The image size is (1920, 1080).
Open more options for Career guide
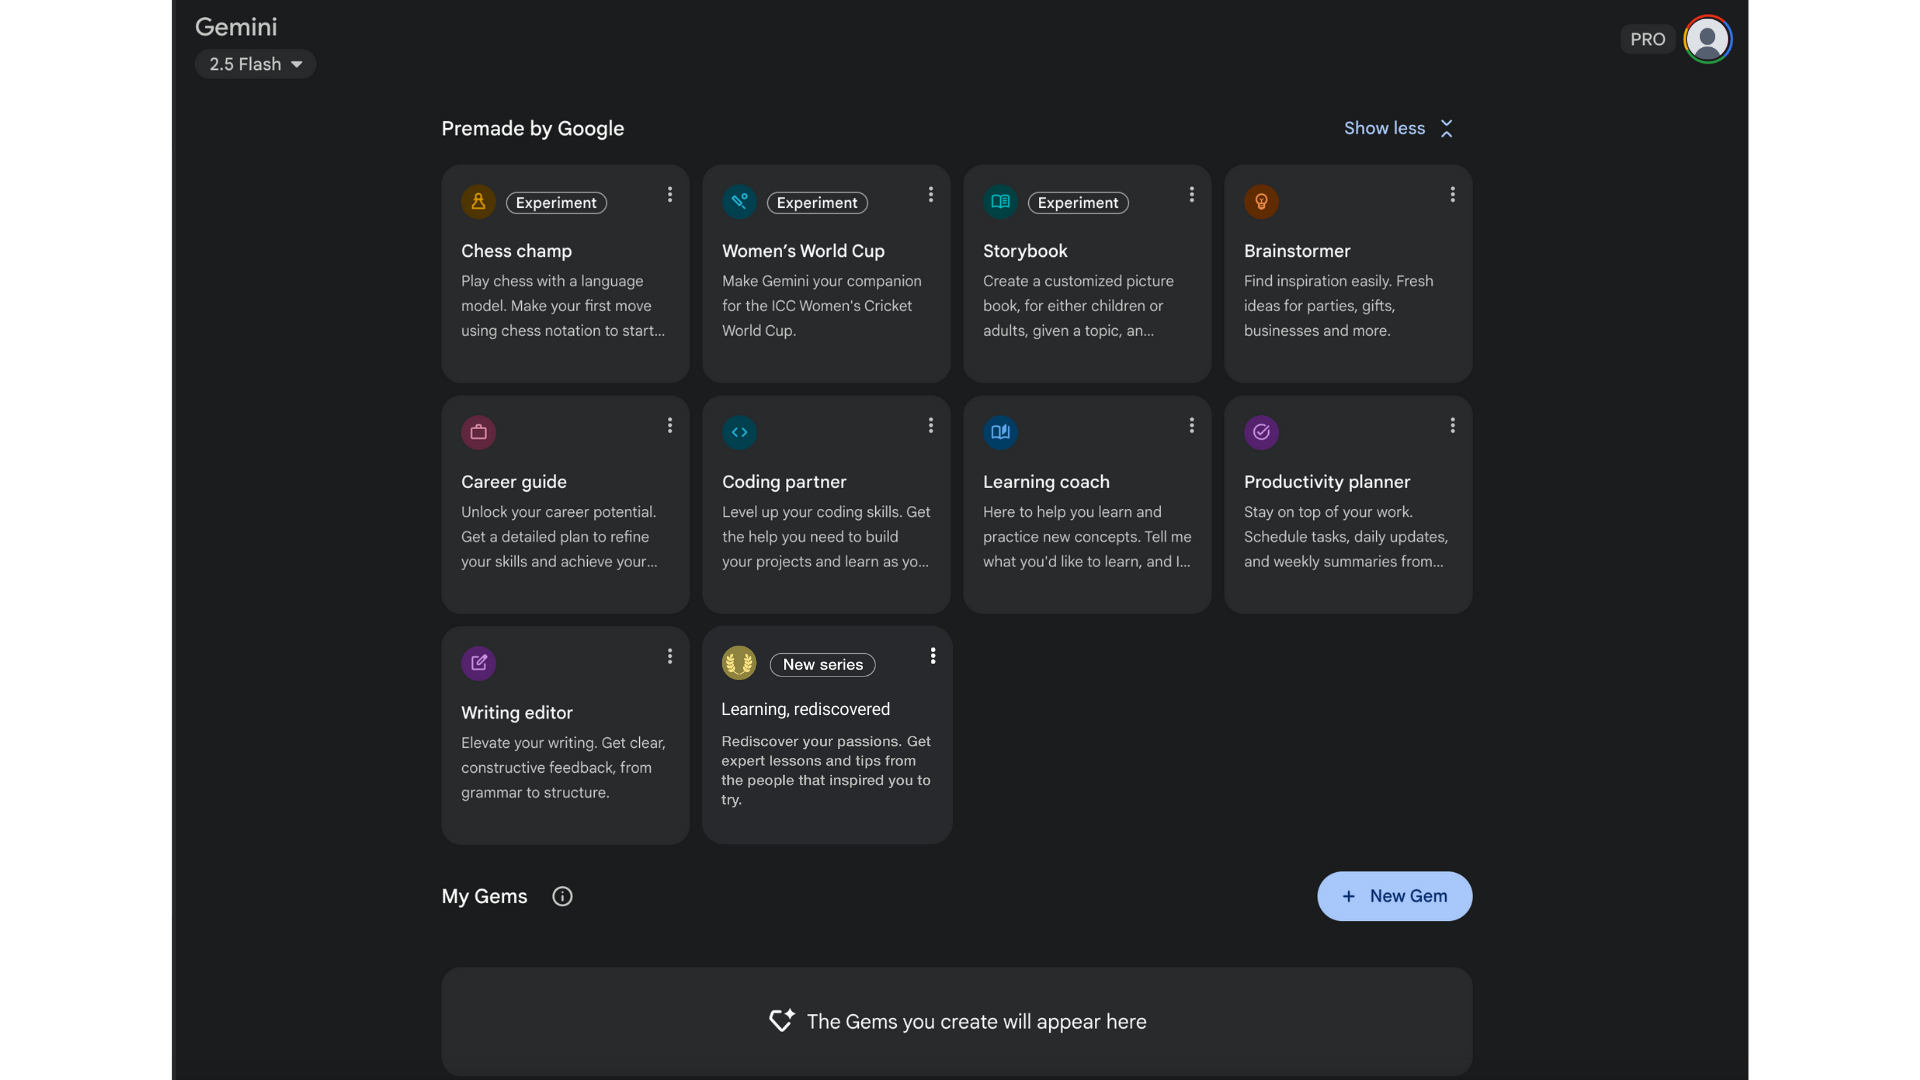pyautogui.click(x=670, y=426)
